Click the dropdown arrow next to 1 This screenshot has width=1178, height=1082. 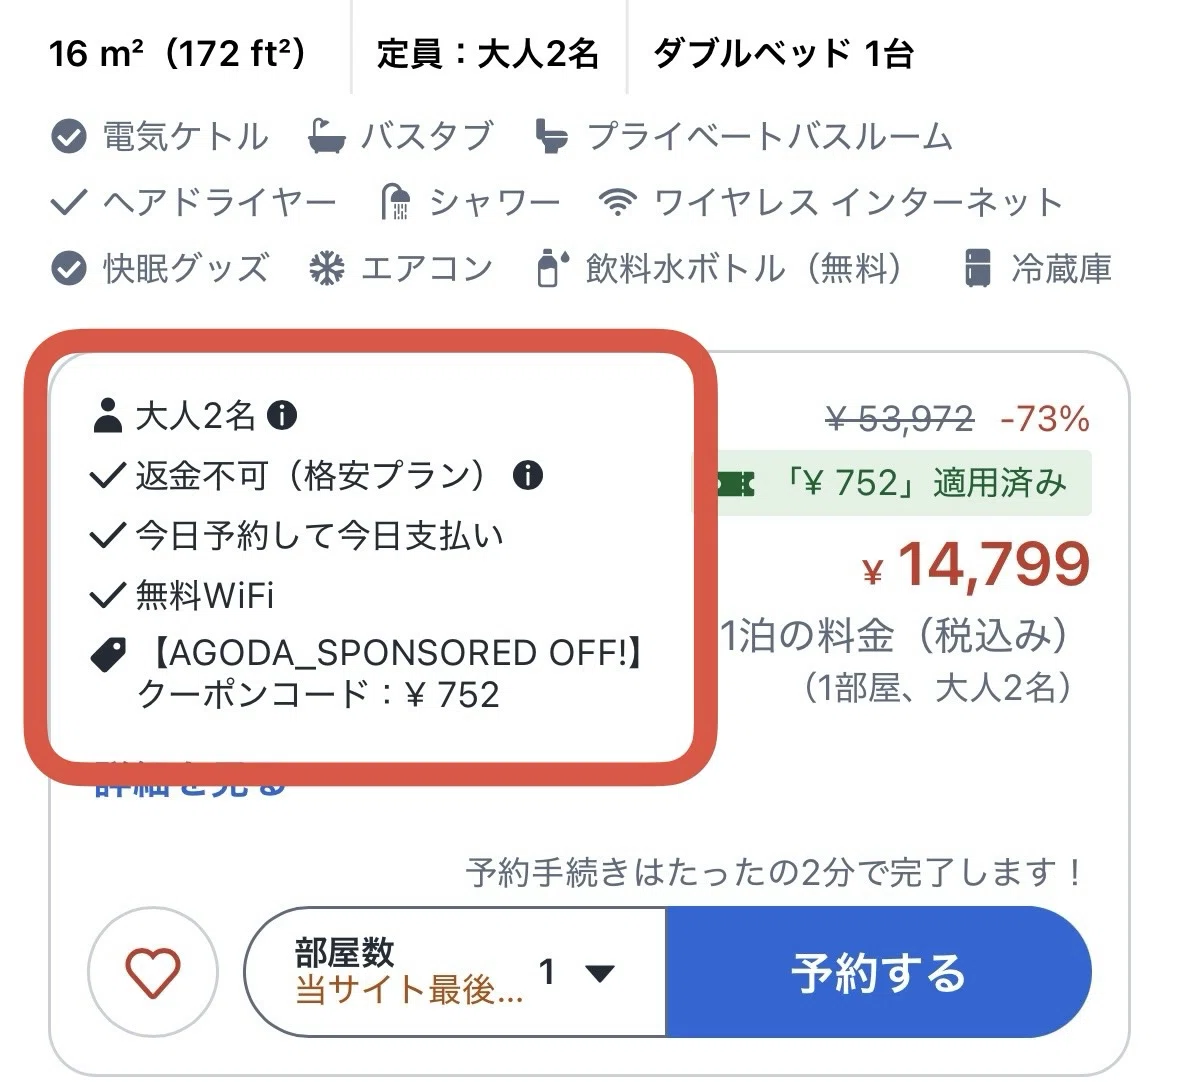point(600,974)
